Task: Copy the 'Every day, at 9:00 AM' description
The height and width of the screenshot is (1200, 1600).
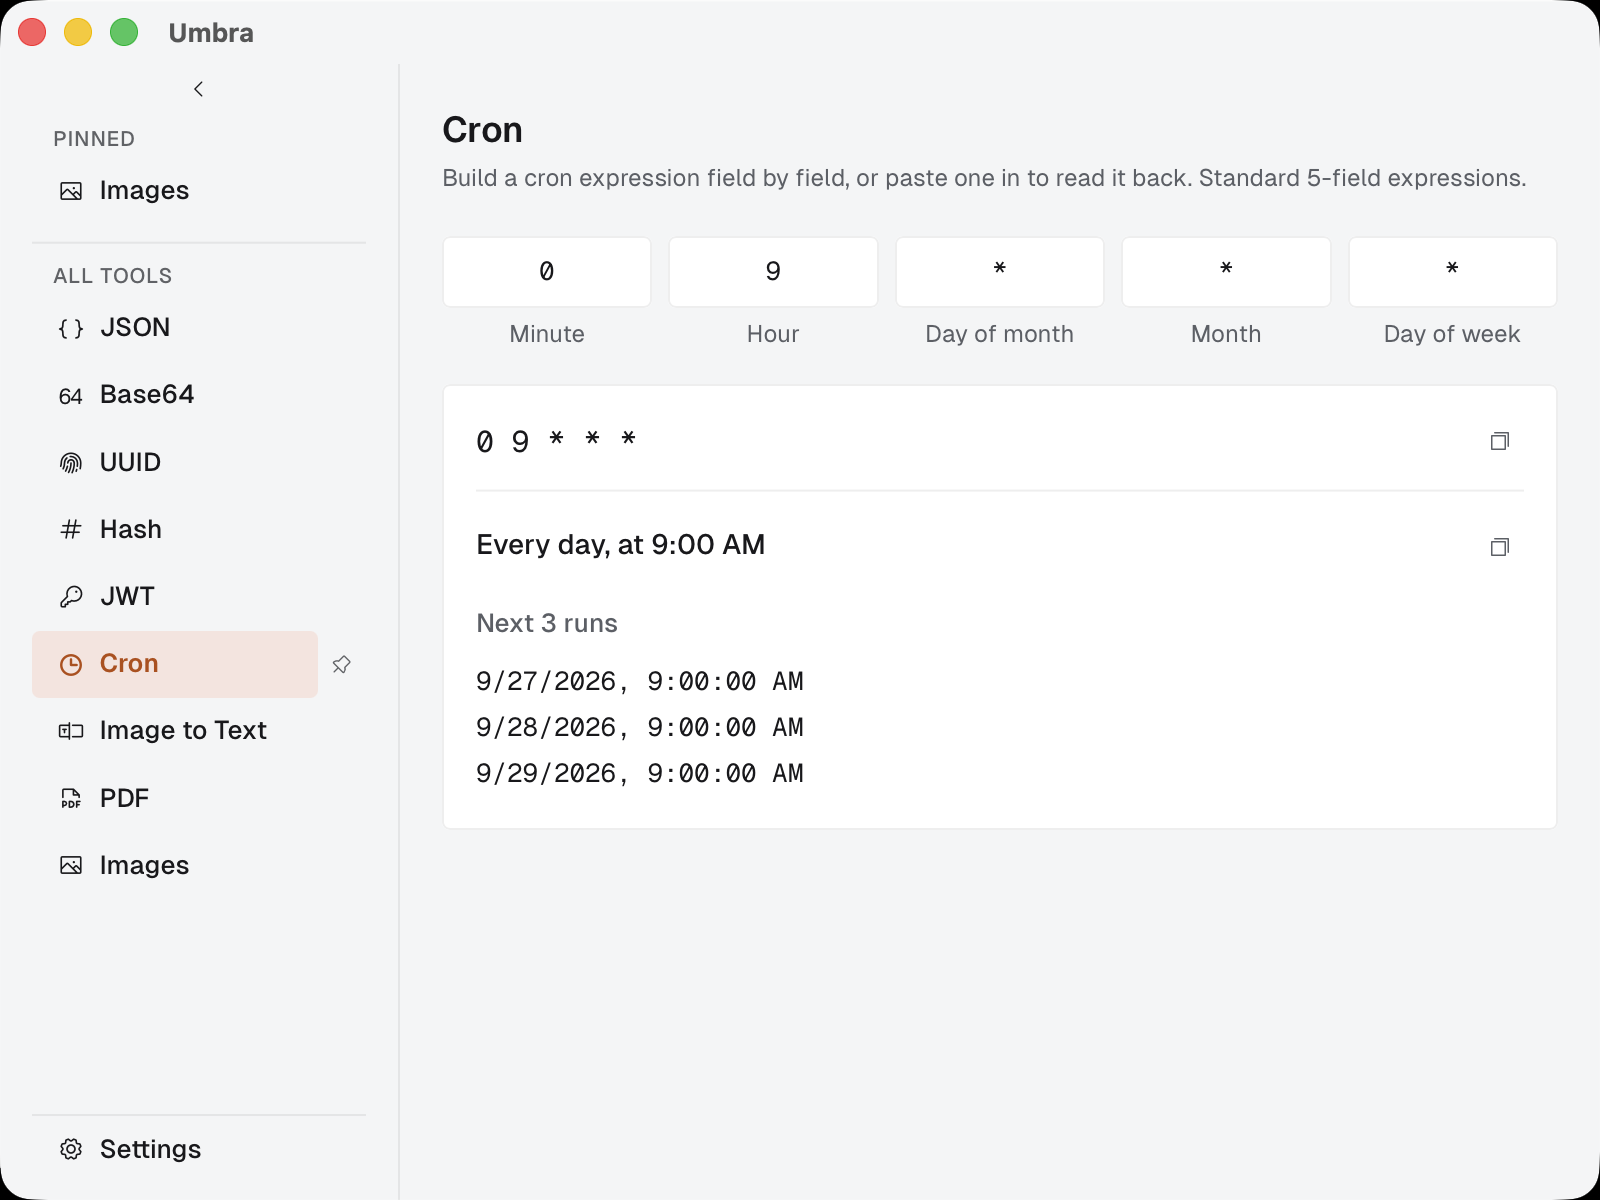Action: (x=1499, y=547)
